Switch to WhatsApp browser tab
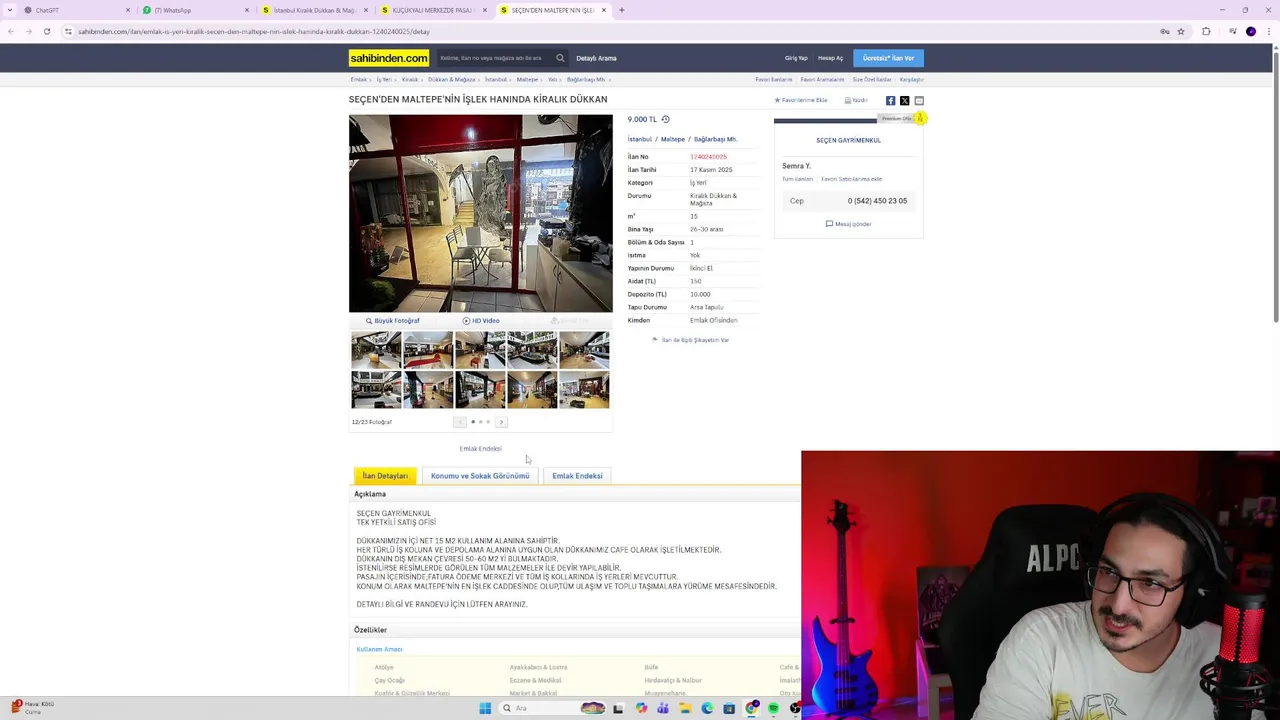The height and width of the screenshot is (720, 1280). [x=193, y=10]
